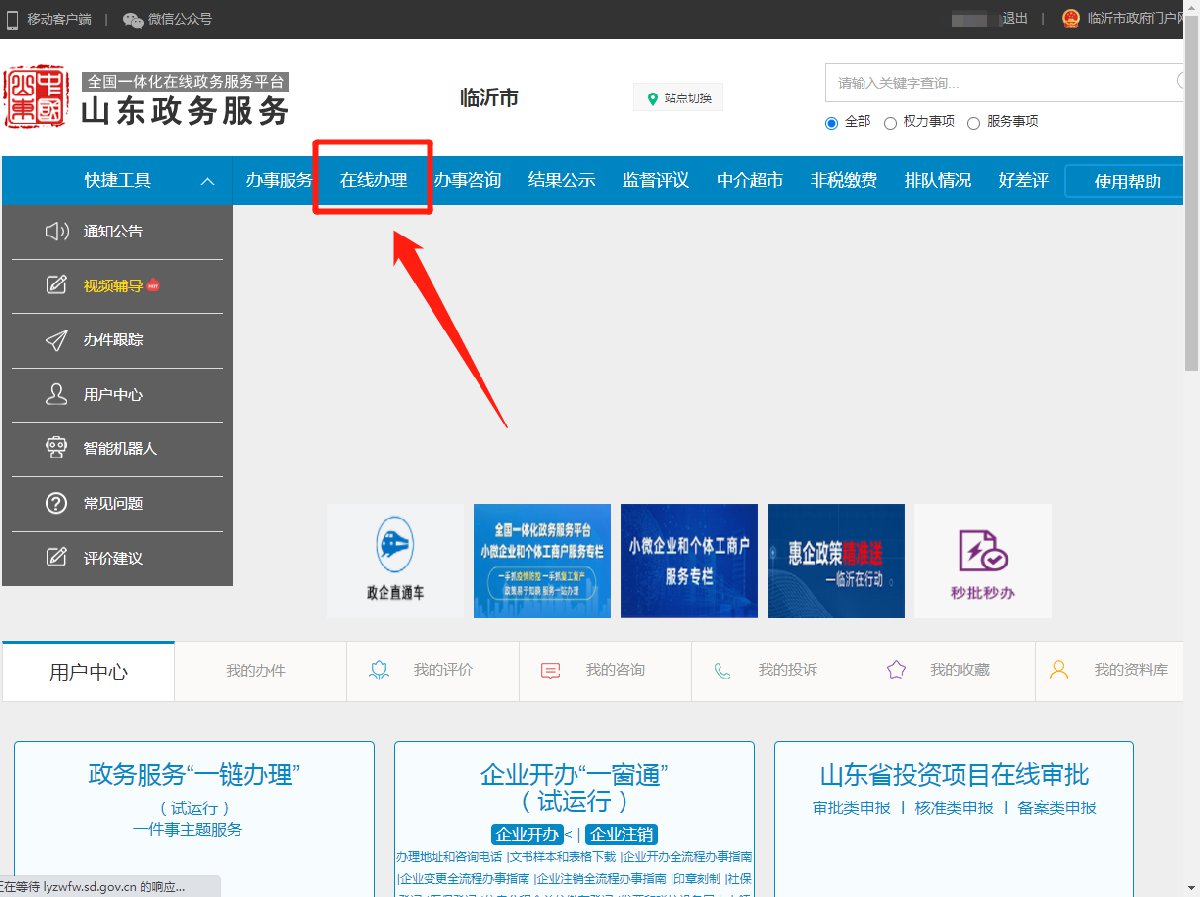Switch to the 我的办件 tab
1200x897 pixels.
tap(256, 671)
